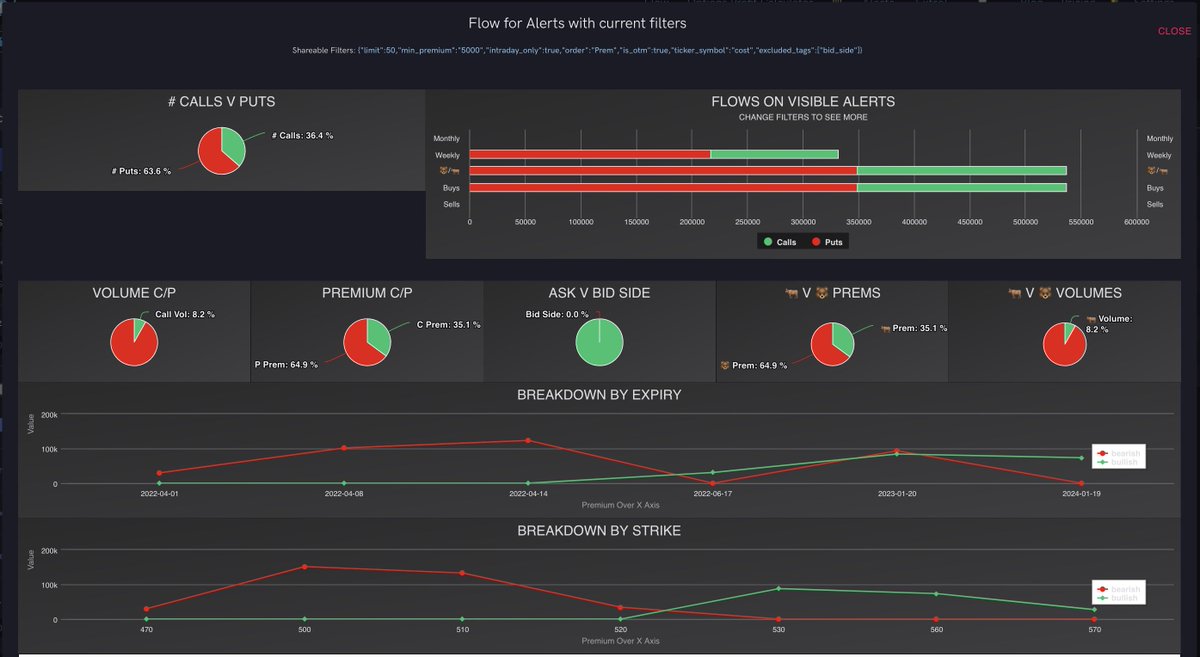
Task: Click the green calls segment of the Buys bar
Action: coord(962,187)
